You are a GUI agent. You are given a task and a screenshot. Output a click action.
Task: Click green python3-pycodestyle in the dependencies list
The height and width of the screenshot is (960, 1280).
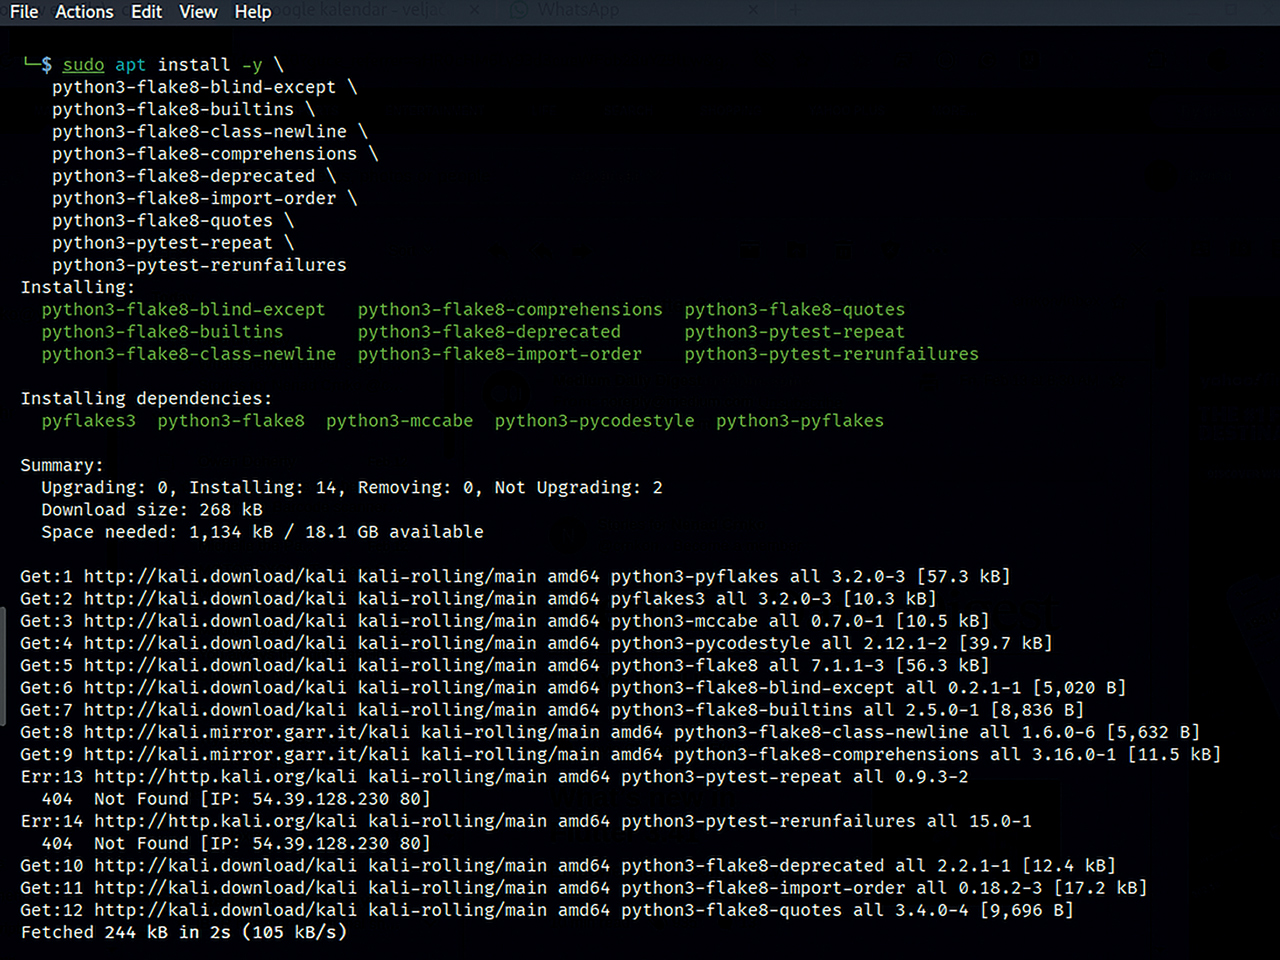click(594, 421)
